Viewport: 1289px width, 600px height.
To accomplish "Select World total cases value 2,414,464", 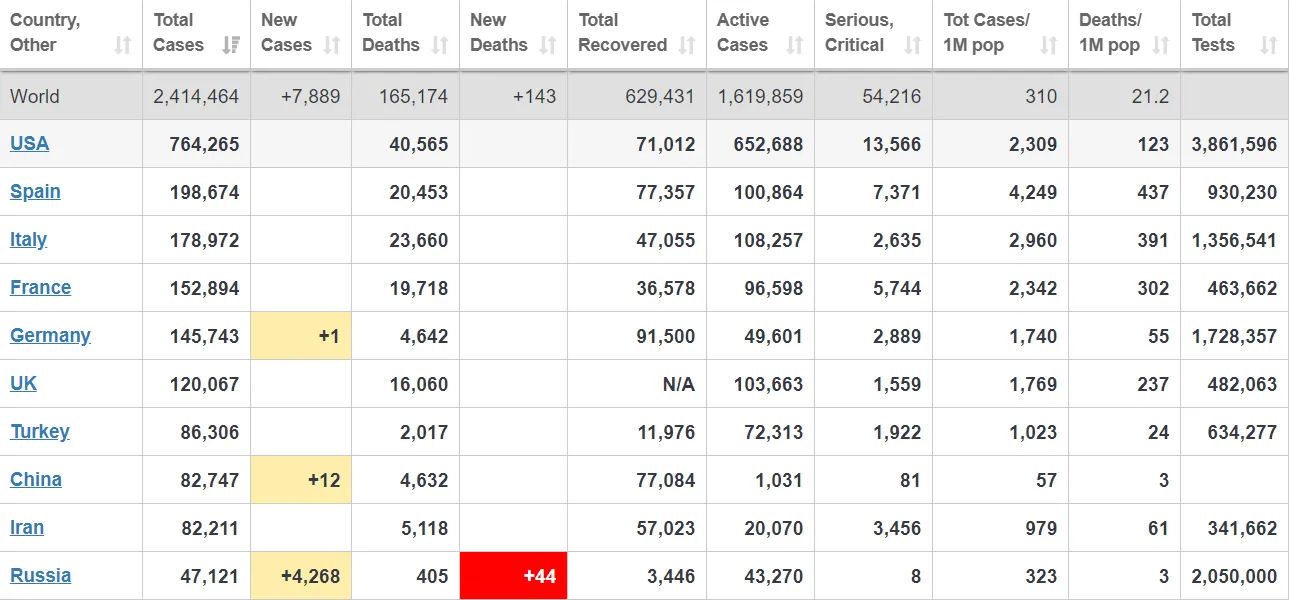I will [x=196, y=96].
